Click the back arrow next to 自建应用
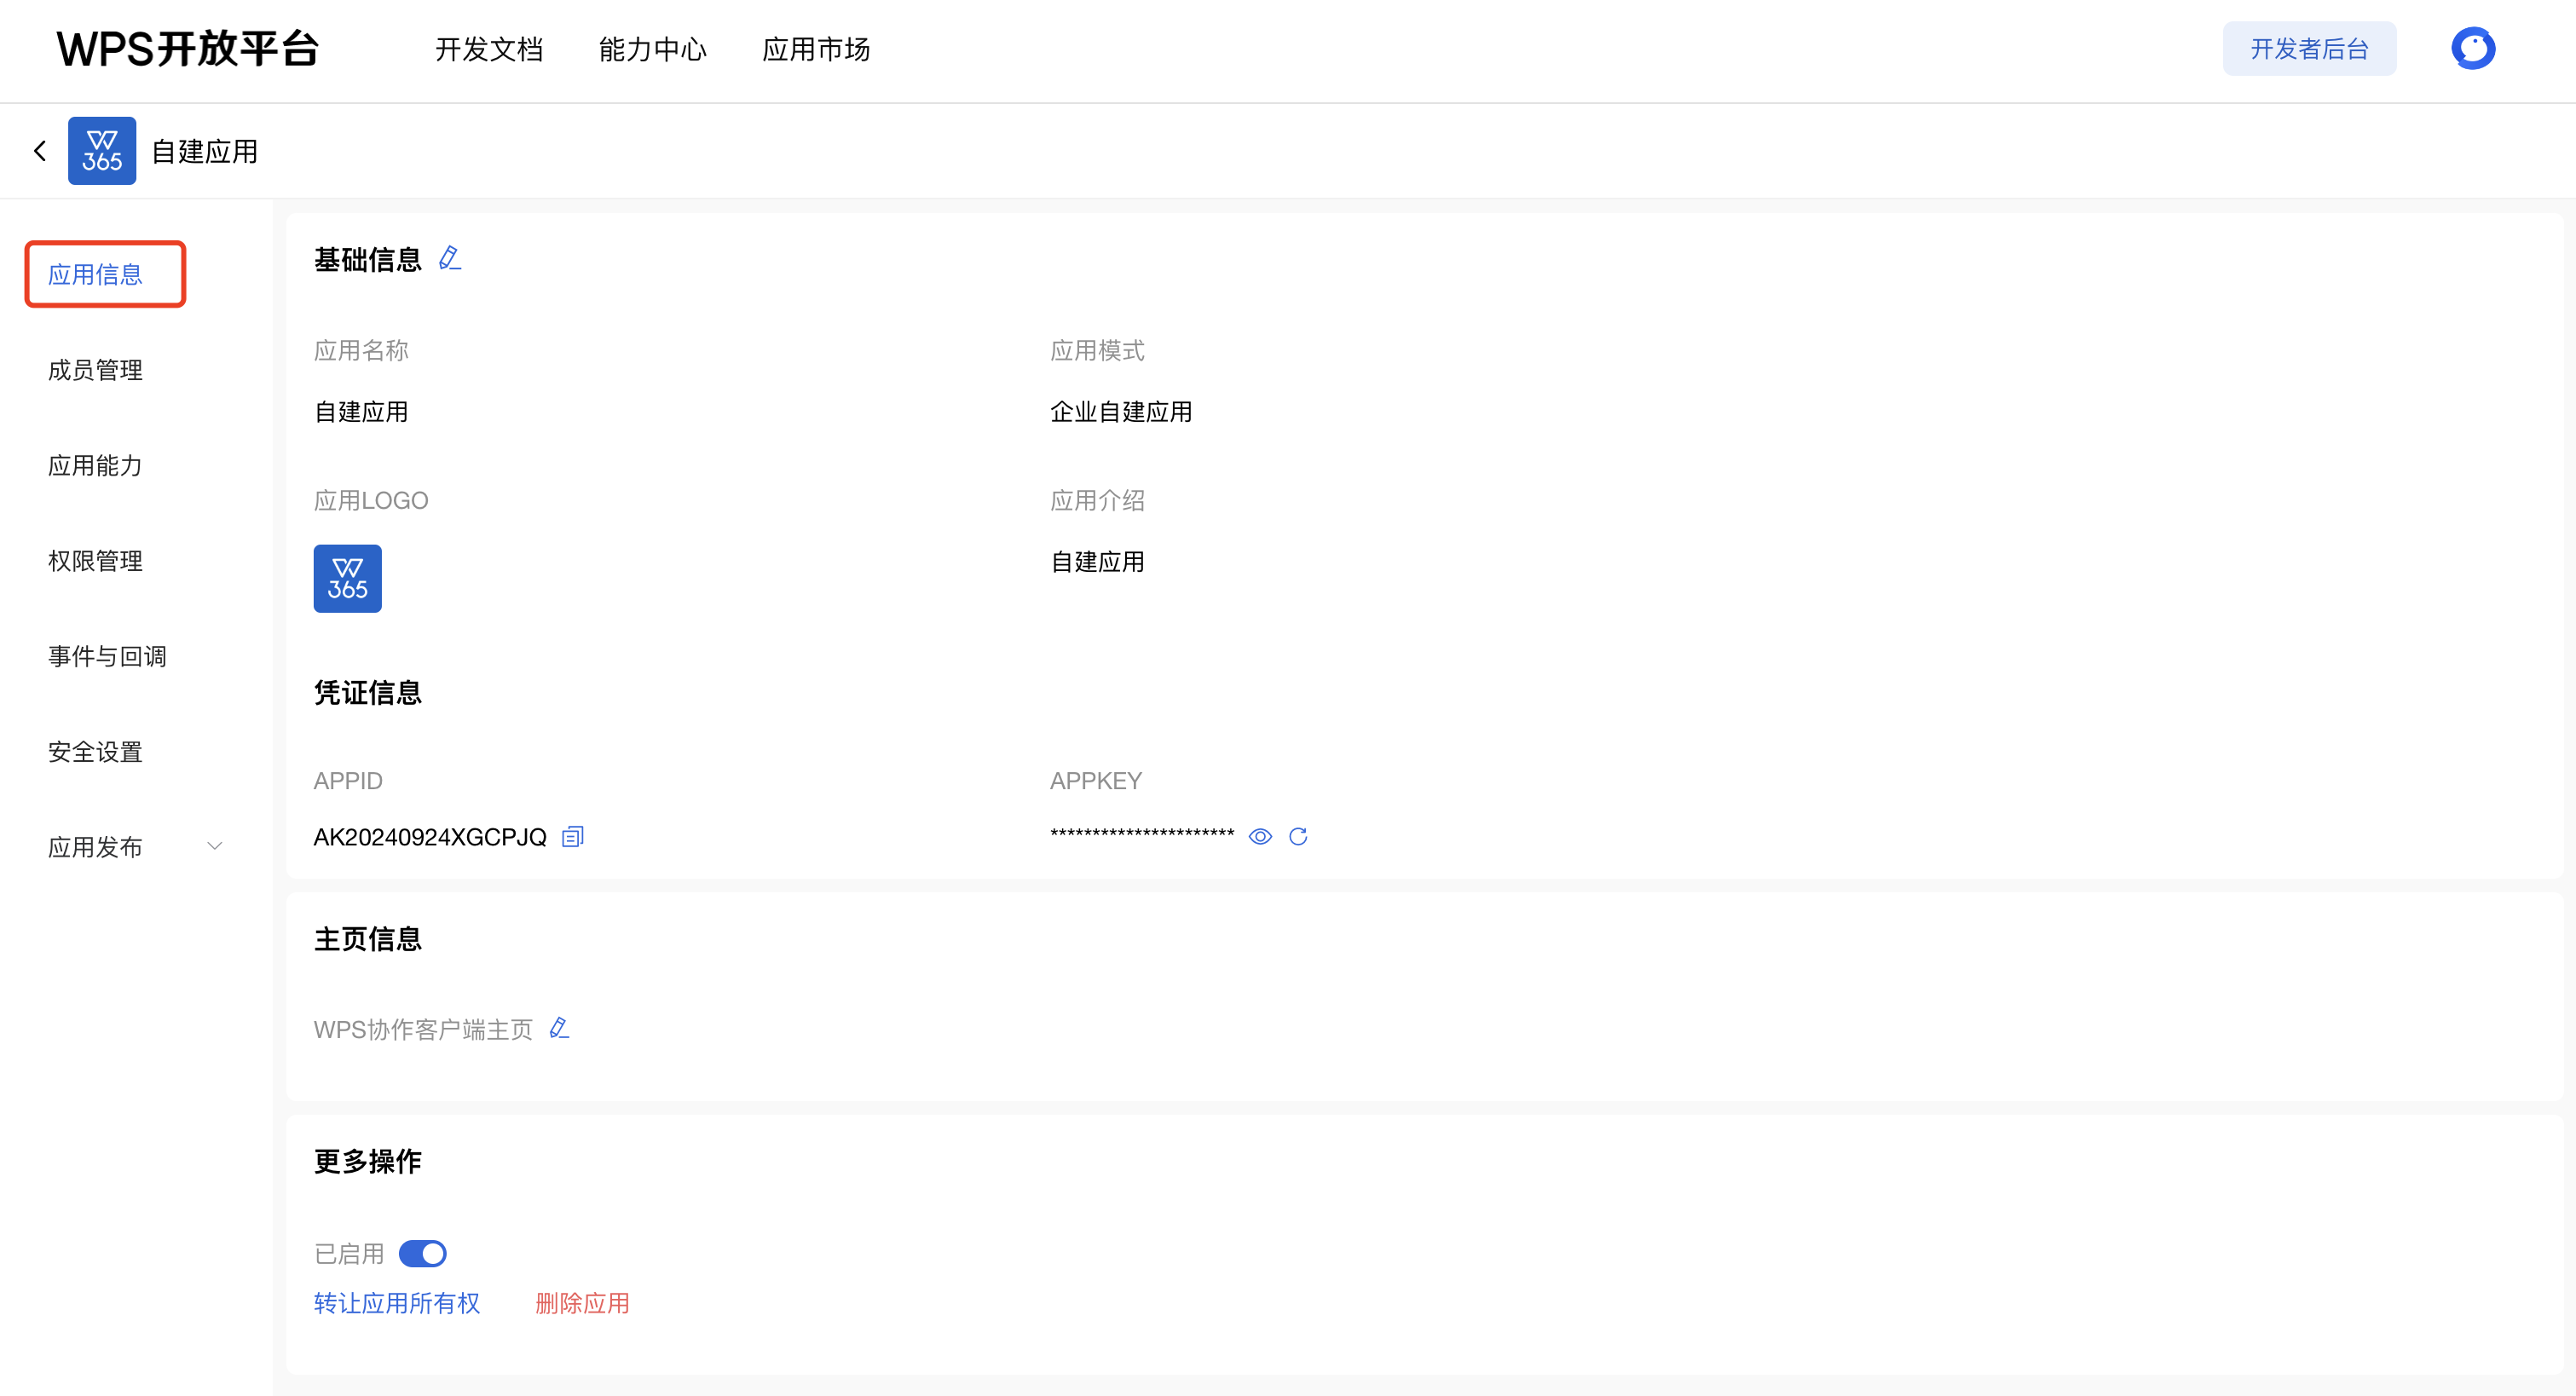This screenshot has height=1396, width=2576. (40, 151)
